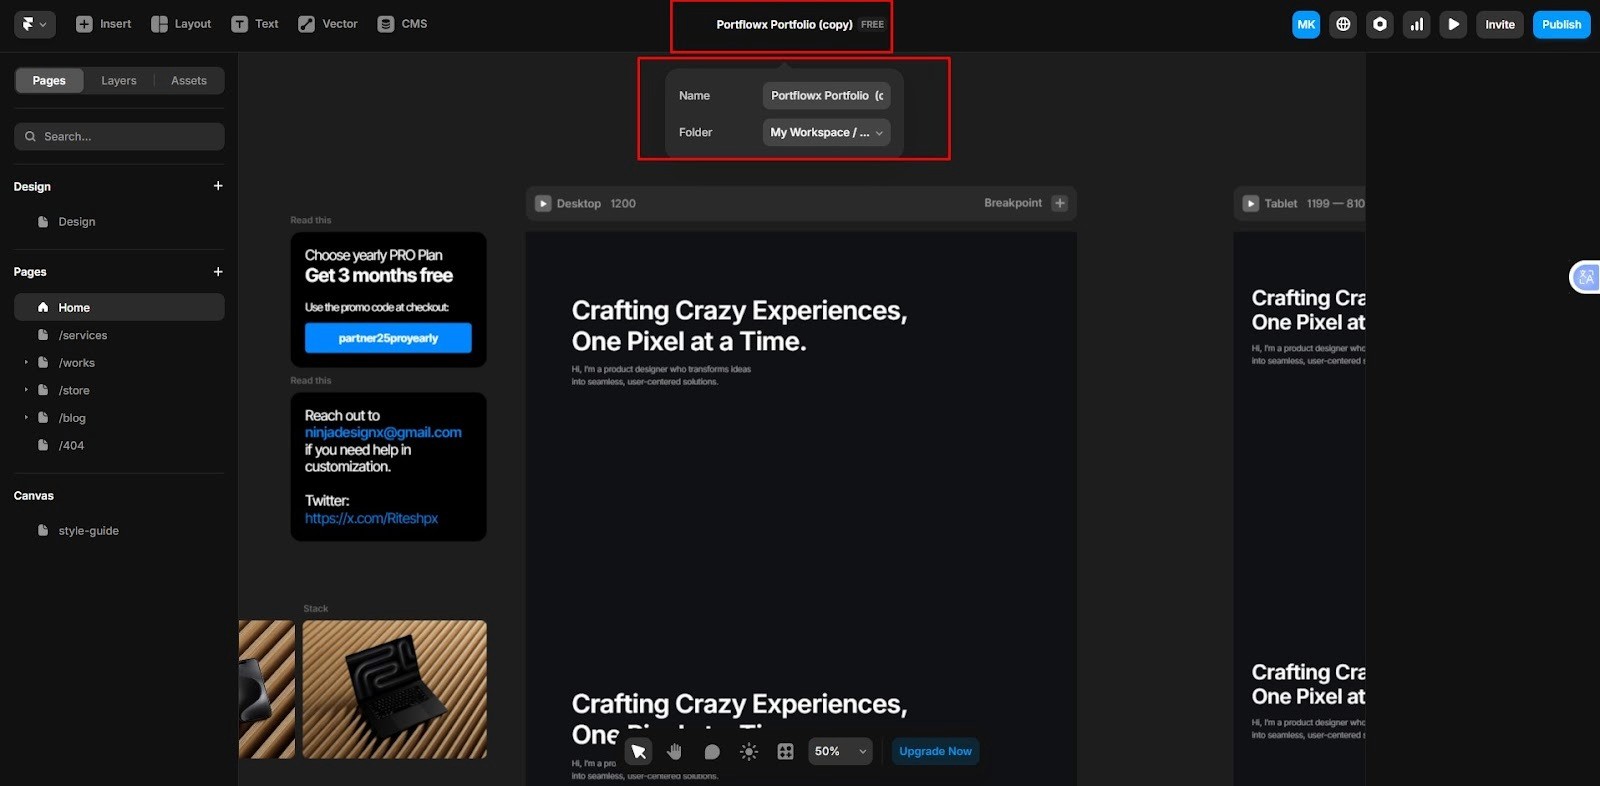Viewport: 1600px width, 786px height.
Task: Click the Search field in sidebar
Action: point(119,136)
